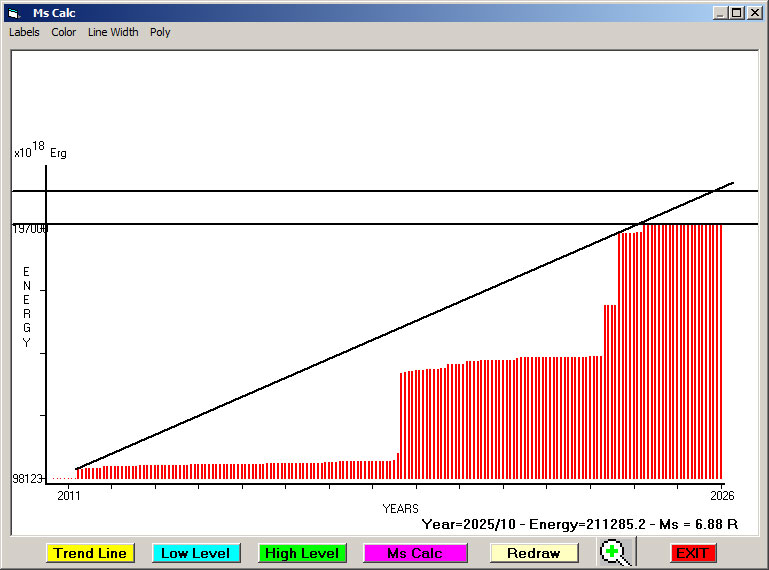Click the Year/Energy/Ms status readout text

pyautogui.click(x=579, y=523)
